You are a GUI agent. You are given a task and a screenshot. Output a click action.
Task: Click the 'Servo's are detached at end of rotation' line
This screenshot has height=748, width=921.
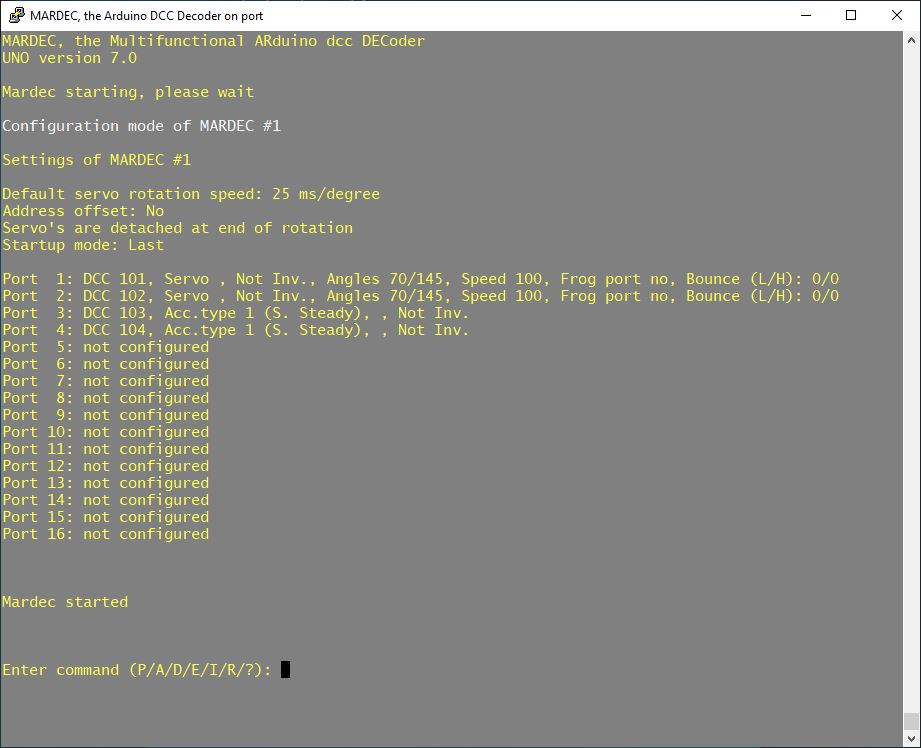(177, 228)
